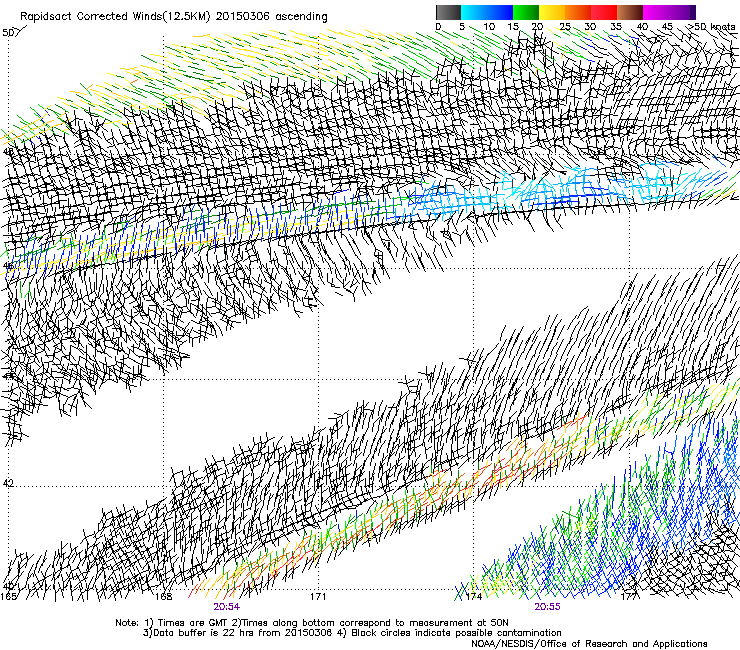This screenshot has height=650, width=740.
Task: Click the latitude label 42
Action: [8, 483]
